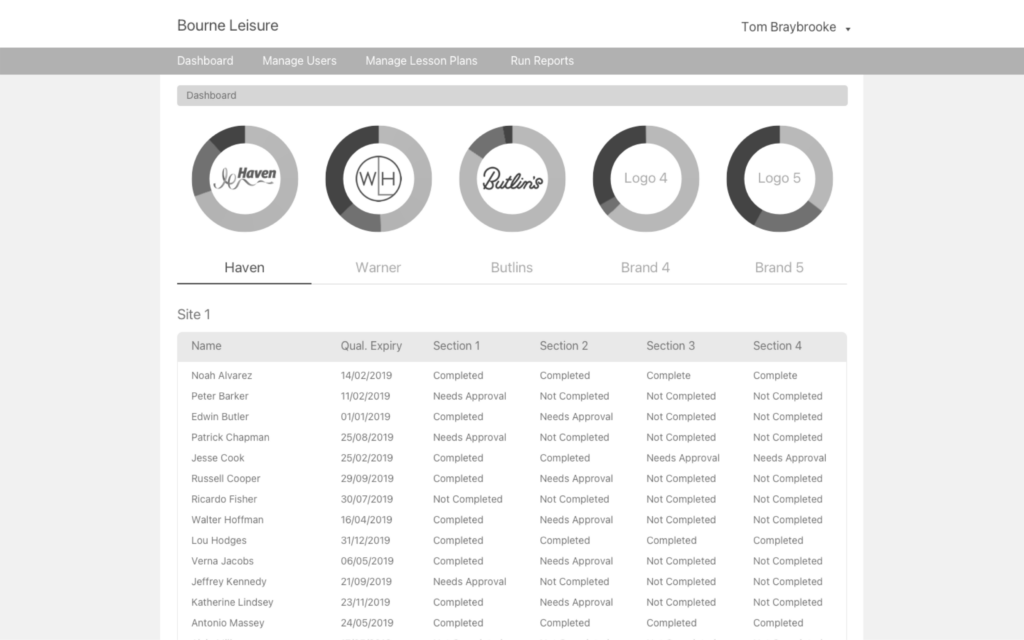Viewport: 1024px width, 640px height.
Task: Select Antonio Massey row name
Action: coord(227,623)
